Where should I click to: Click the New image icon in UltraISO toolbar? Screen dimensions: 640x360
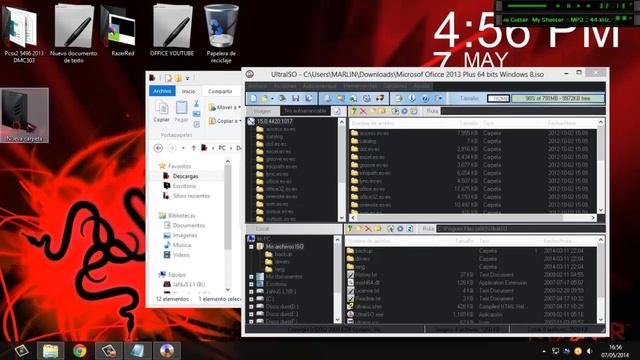(x=253, y=98)
